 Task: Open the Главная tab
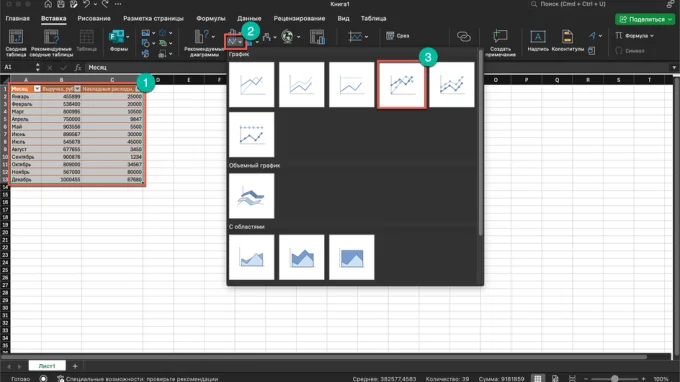(18, 19)
